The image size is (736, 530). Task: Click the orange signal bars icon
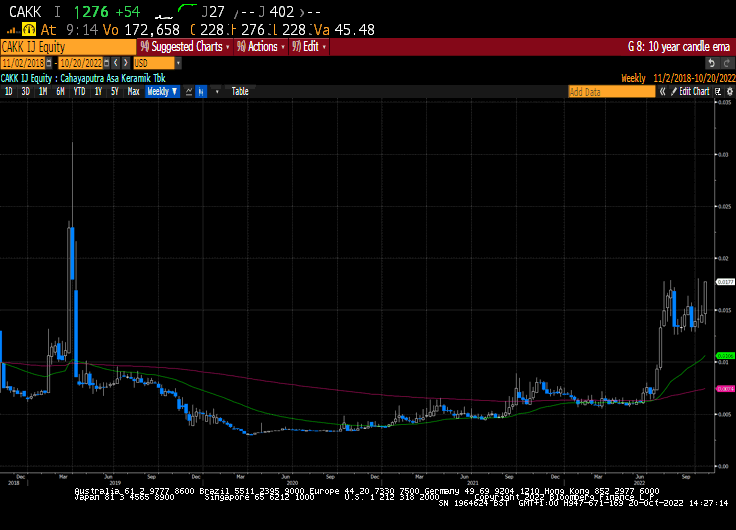pyautogui.click(x=13, y=31)
